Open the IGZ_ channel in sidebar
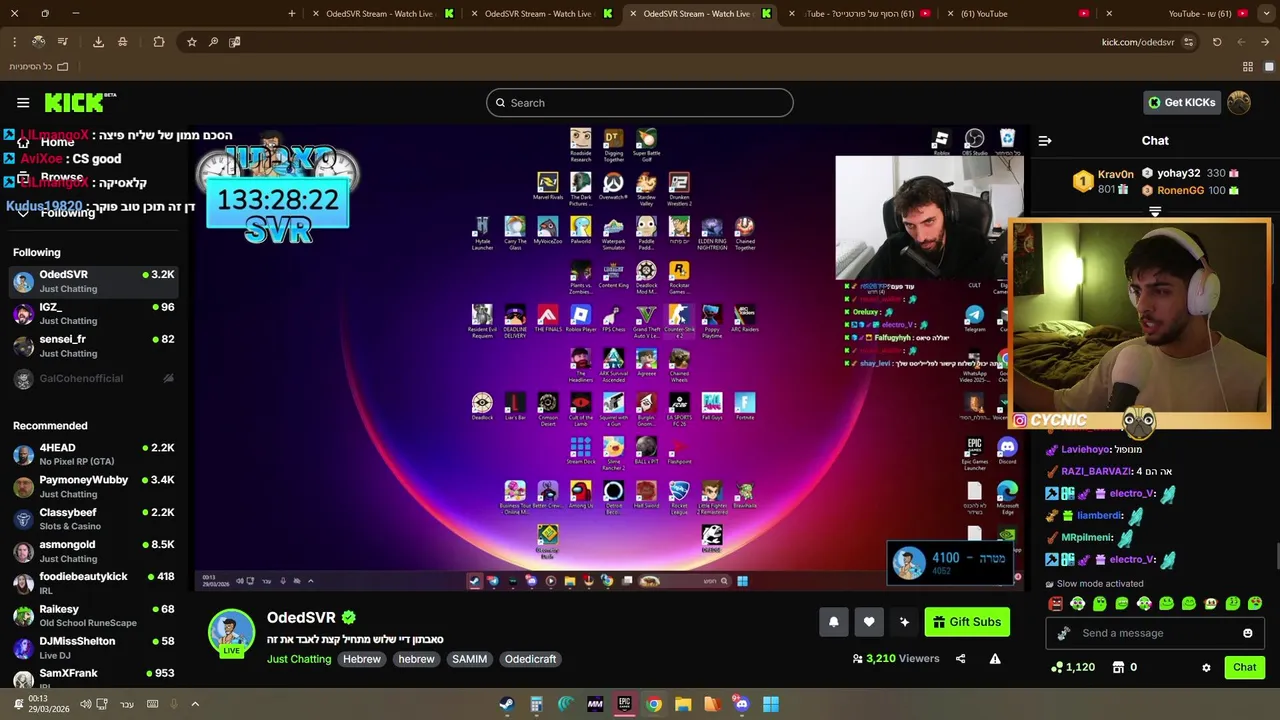 click(93, 313)
